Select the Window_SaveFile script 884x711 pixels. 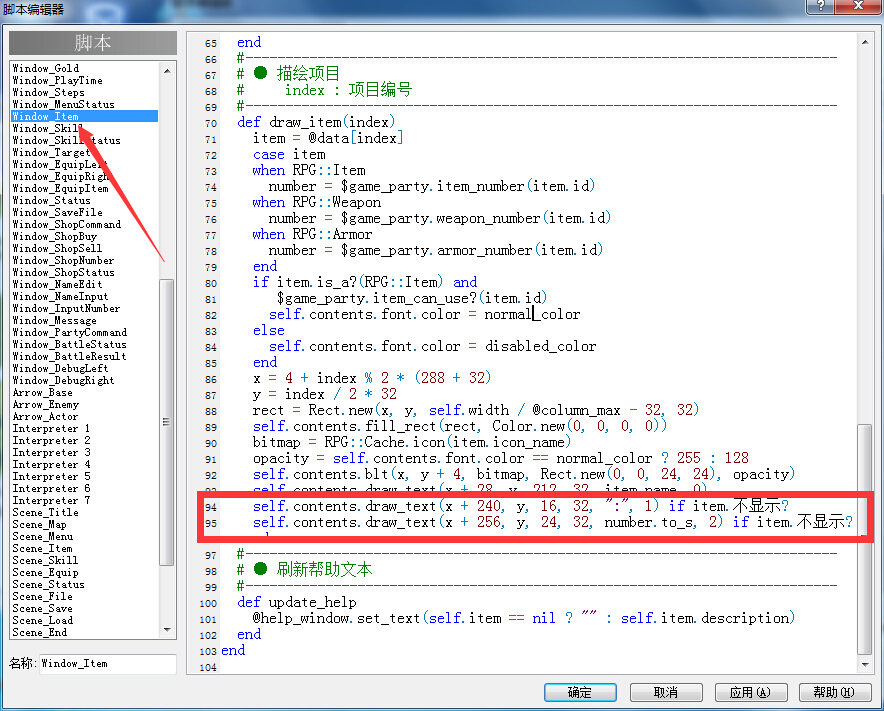coord(58,213)
